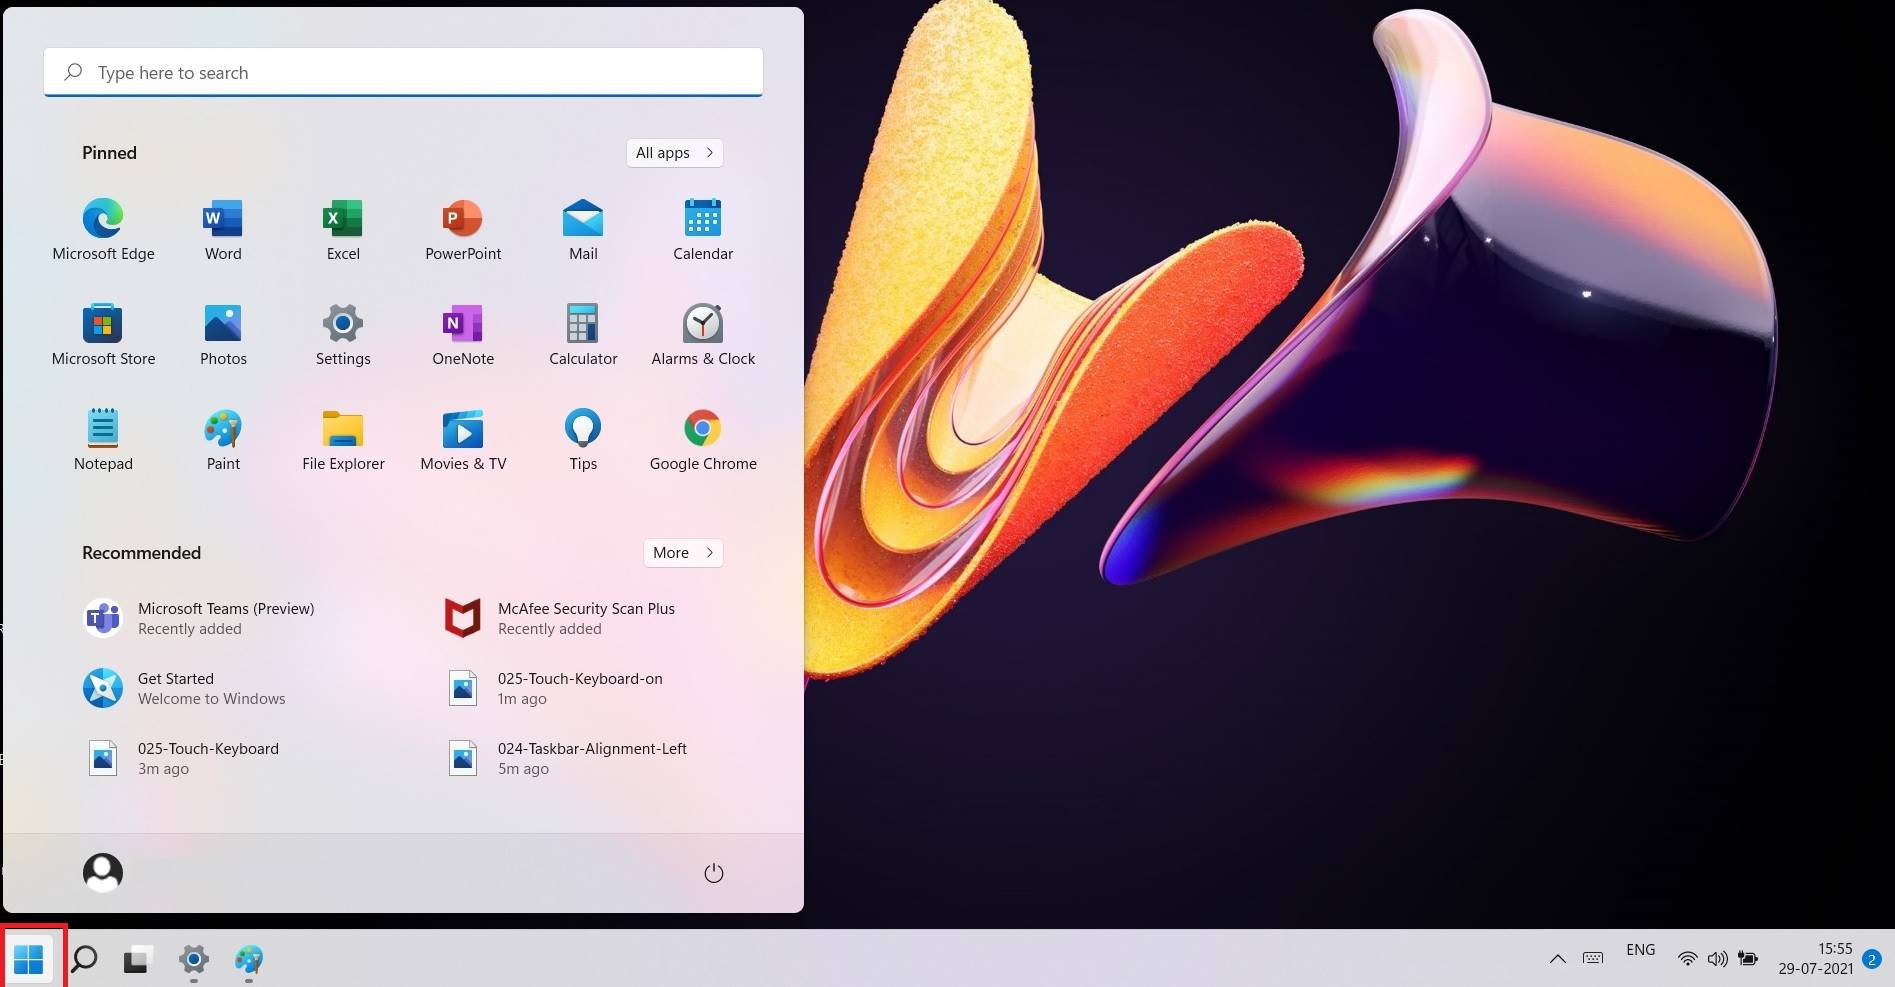
Task: Expand the All apps list
Action: (x=673, y=152)
